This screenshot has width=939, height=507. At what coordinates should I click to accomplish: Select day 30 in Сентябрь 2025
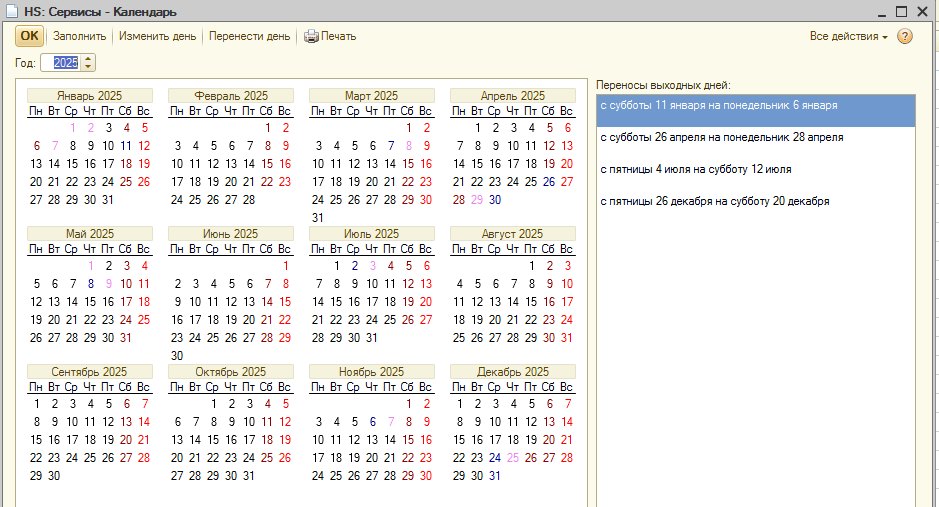pyautogui.click(x=54, y=476)
